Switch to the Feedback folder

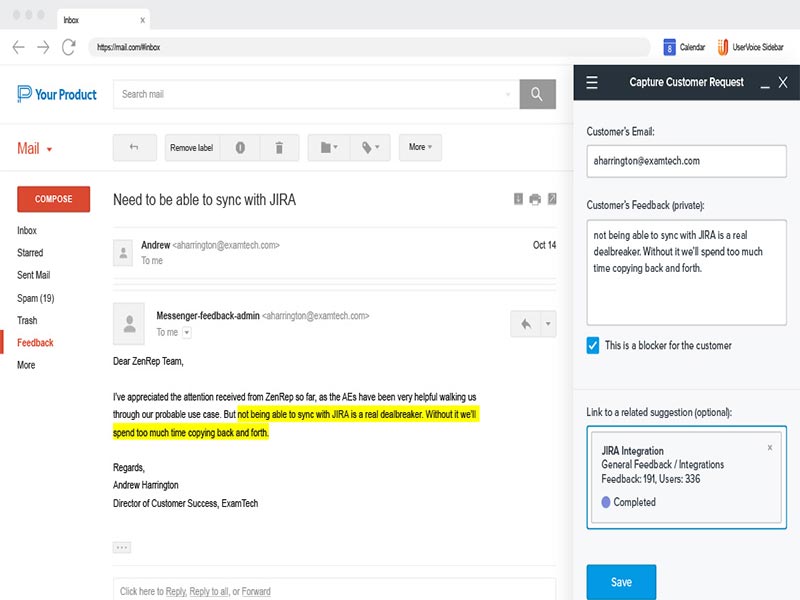point(35,342)
